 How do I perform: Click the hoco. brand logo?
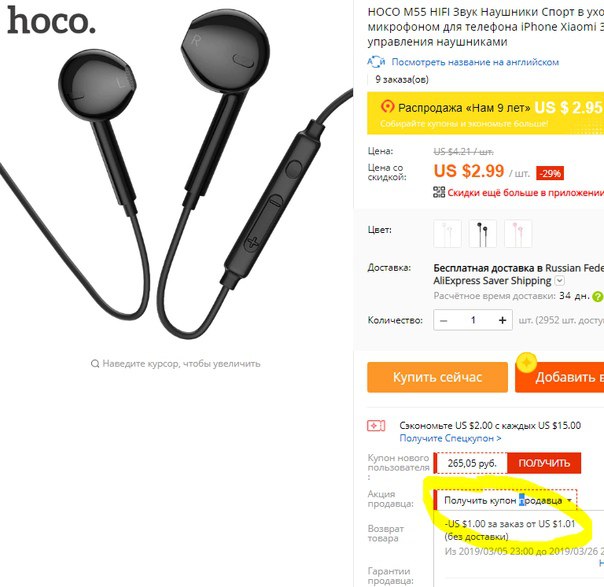[x=51, y=21]
